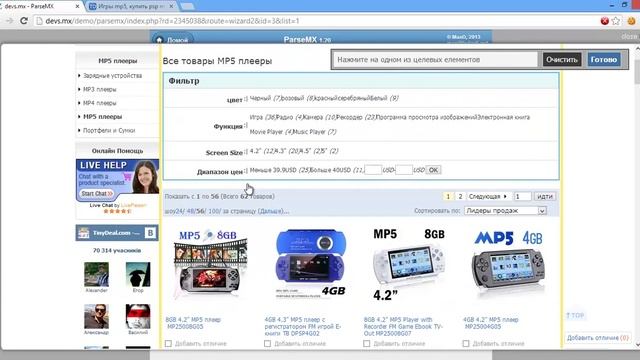Open Портфели и Сумки category
Image resolution: width=640 pixels, height=360 pixels.
[x=109, y=131]
